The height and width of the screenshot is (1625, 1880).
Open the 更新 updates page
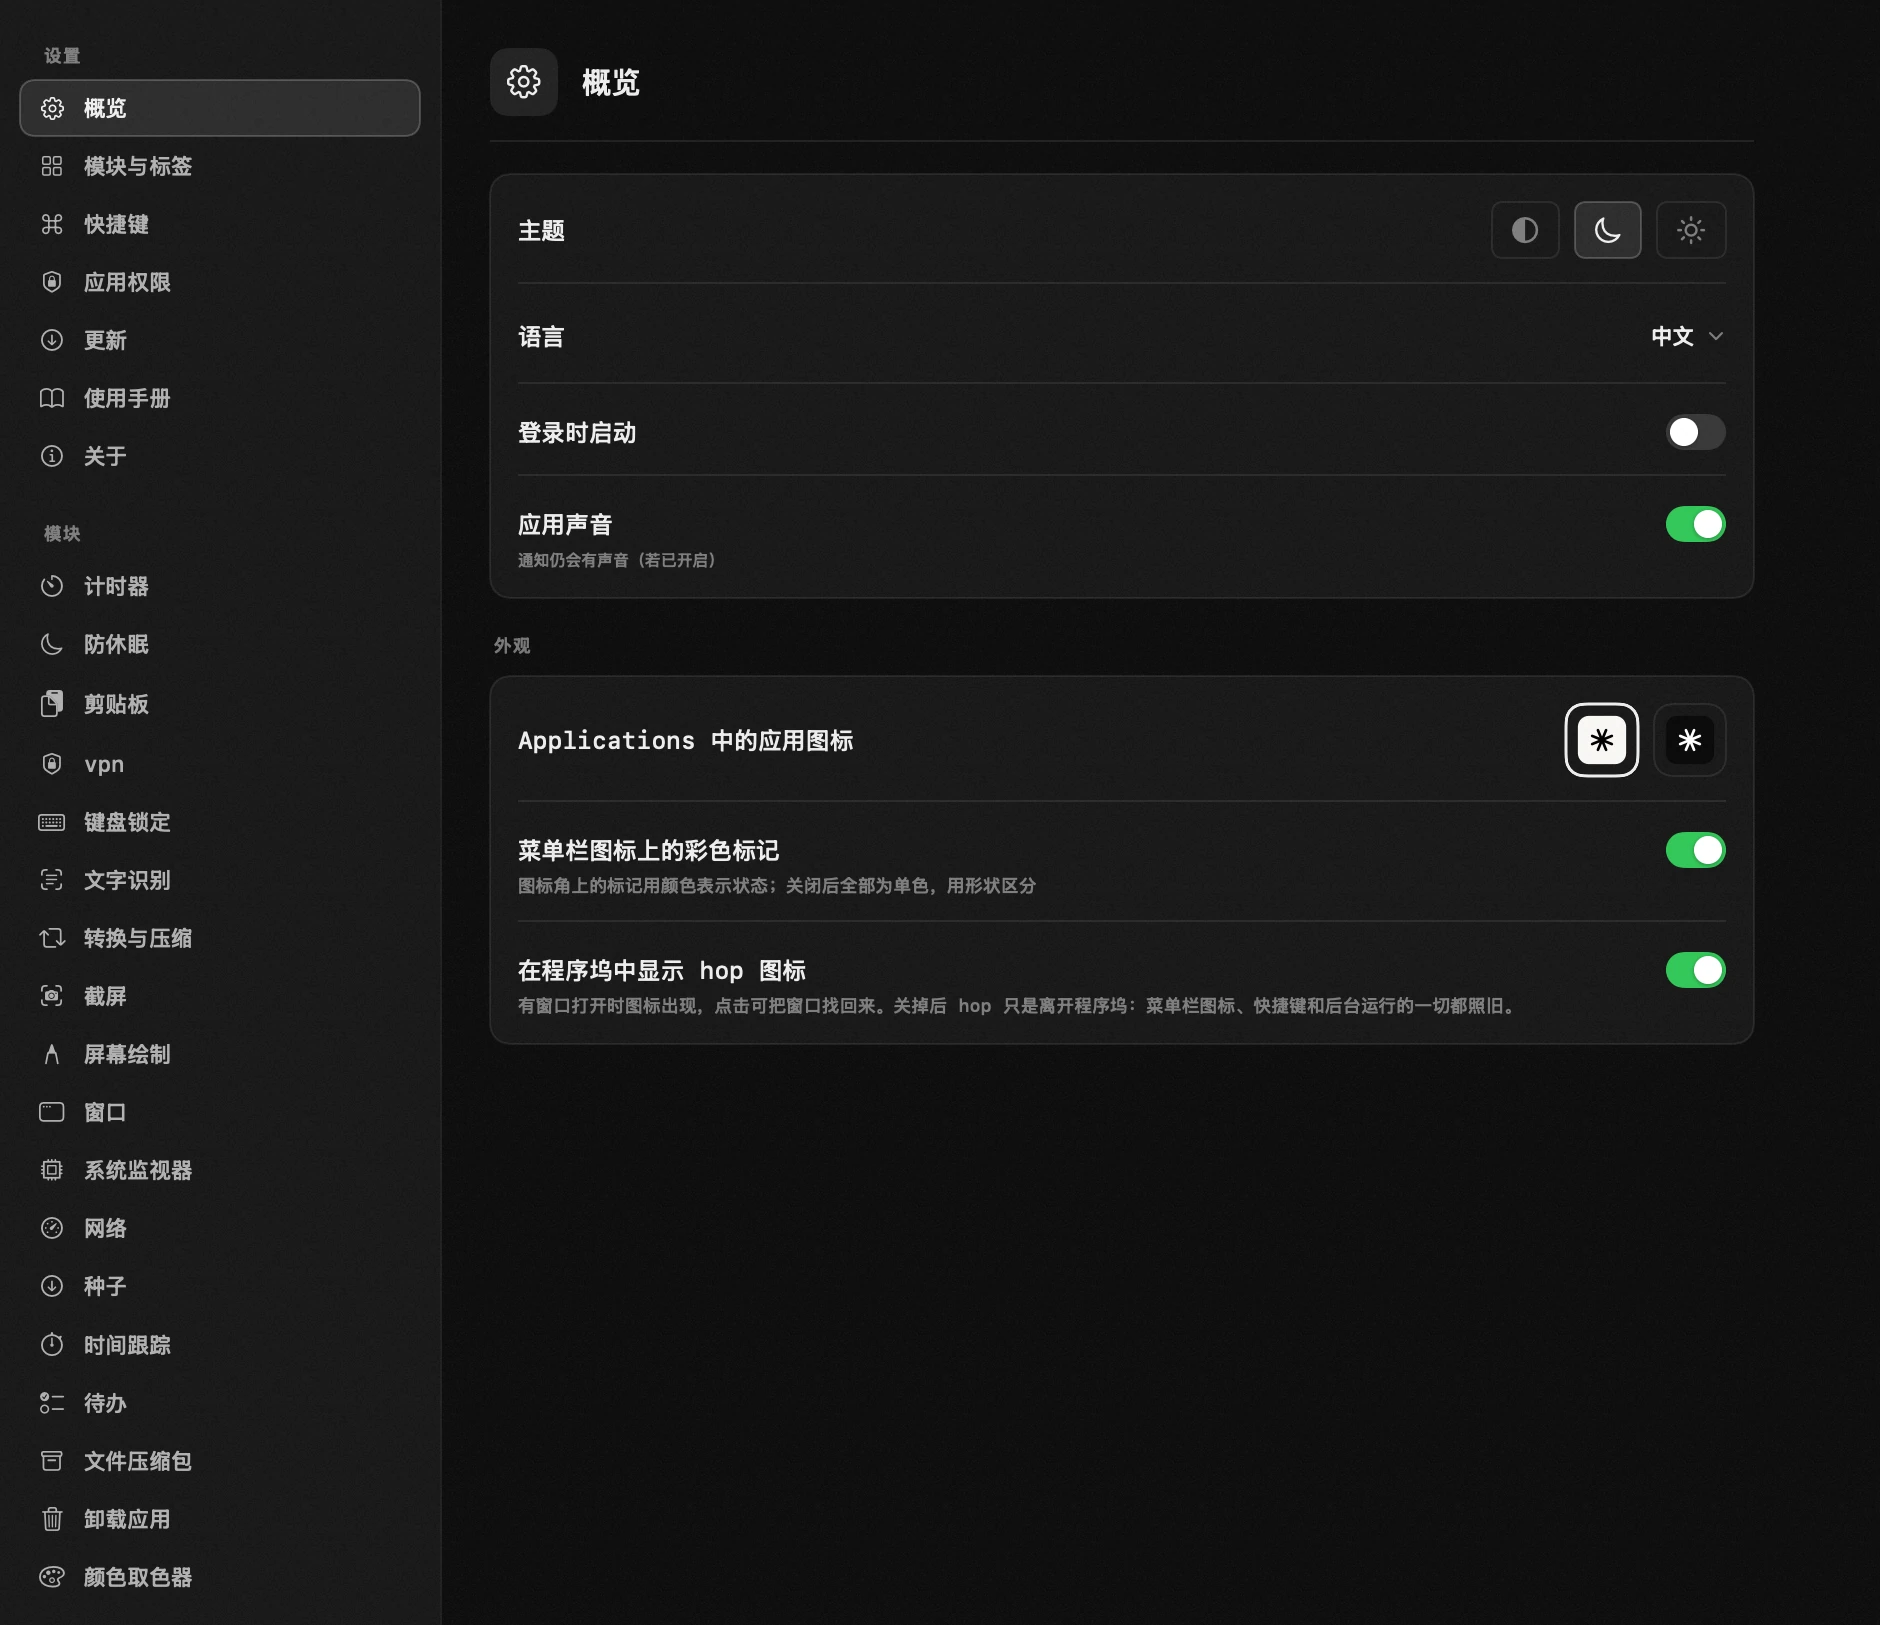point(220,340)
